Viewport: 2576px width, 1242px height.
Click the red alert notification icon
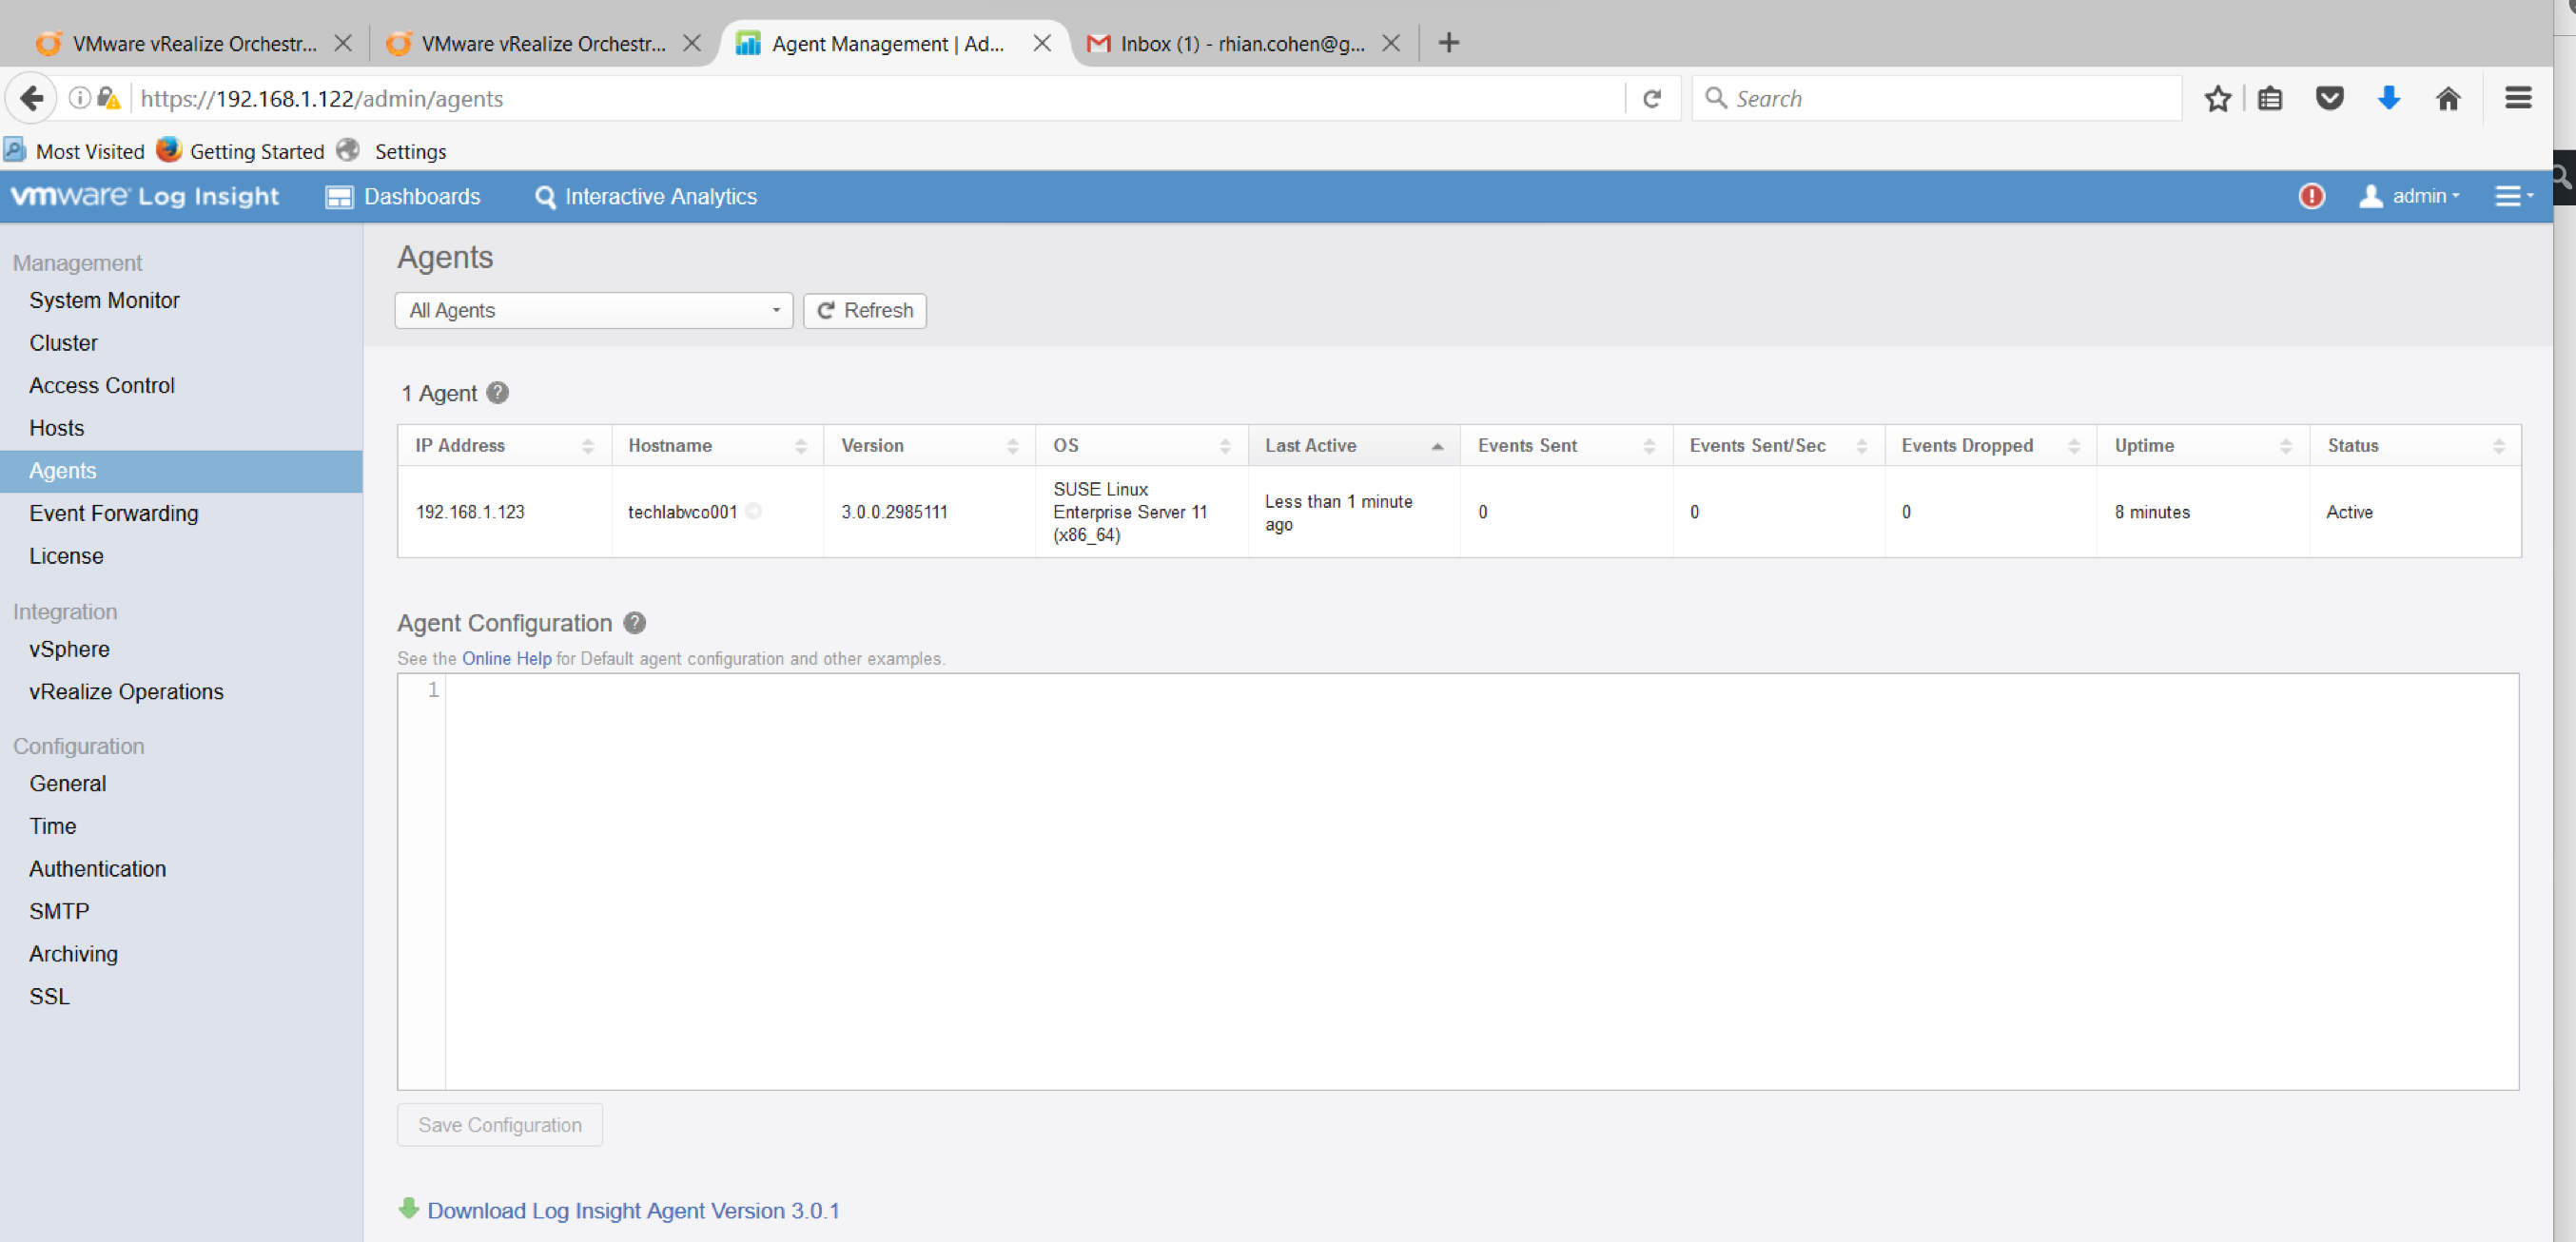tap(2311, 196)
